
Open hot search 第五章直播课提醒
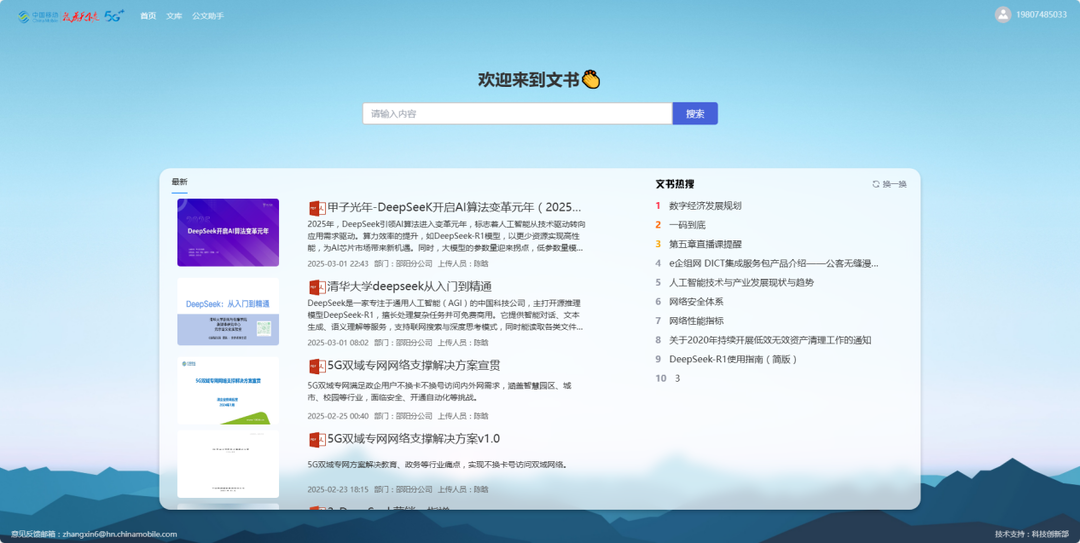pyautogui.click(x=705, y=245)
